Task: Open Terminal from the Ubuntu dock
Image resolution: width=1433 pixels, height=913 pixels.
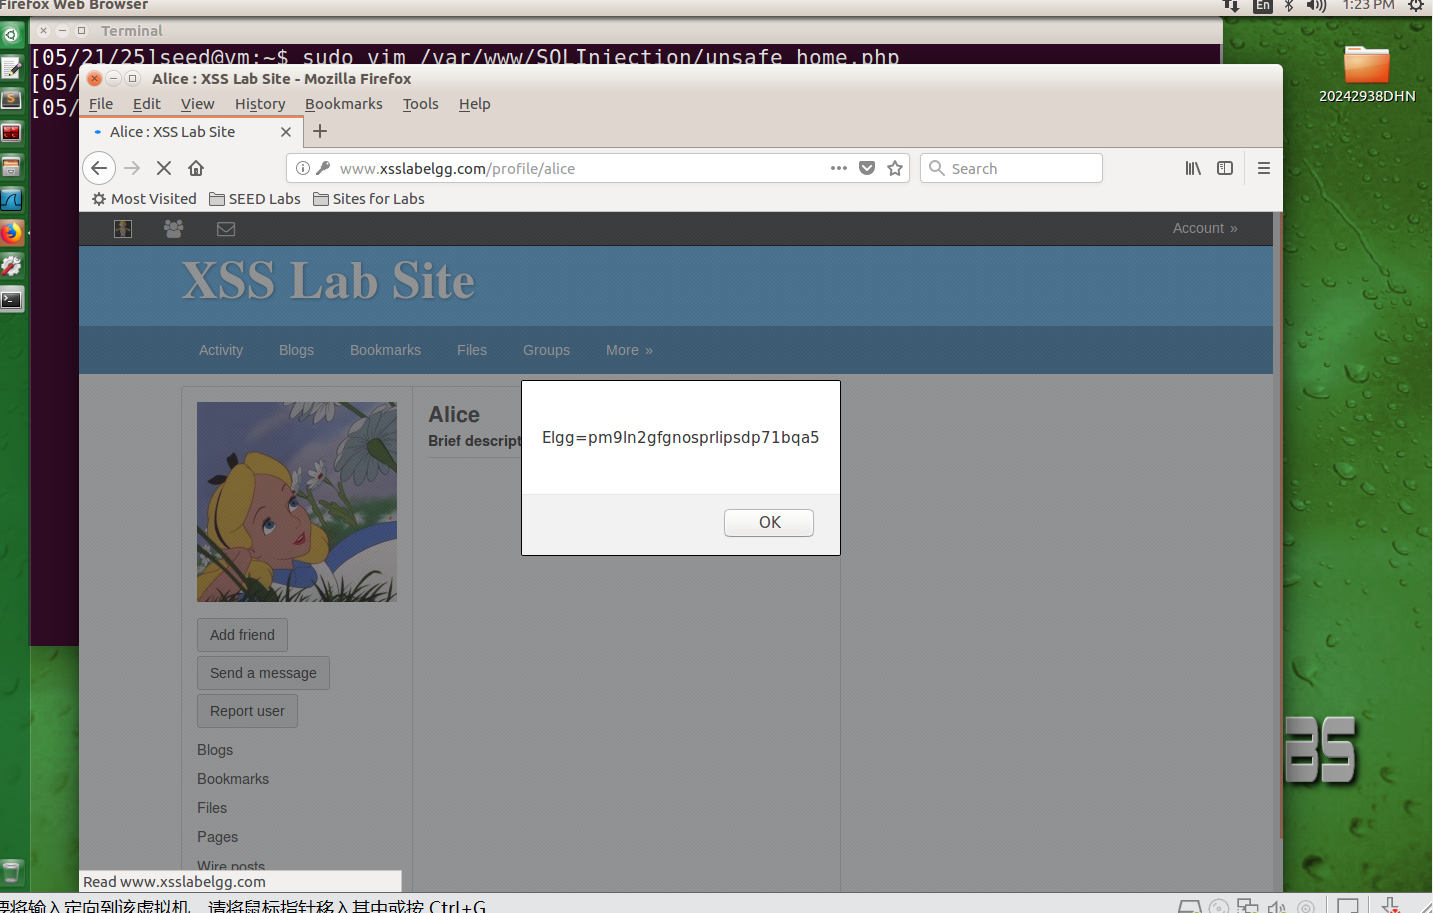Action: pos(12,299)
